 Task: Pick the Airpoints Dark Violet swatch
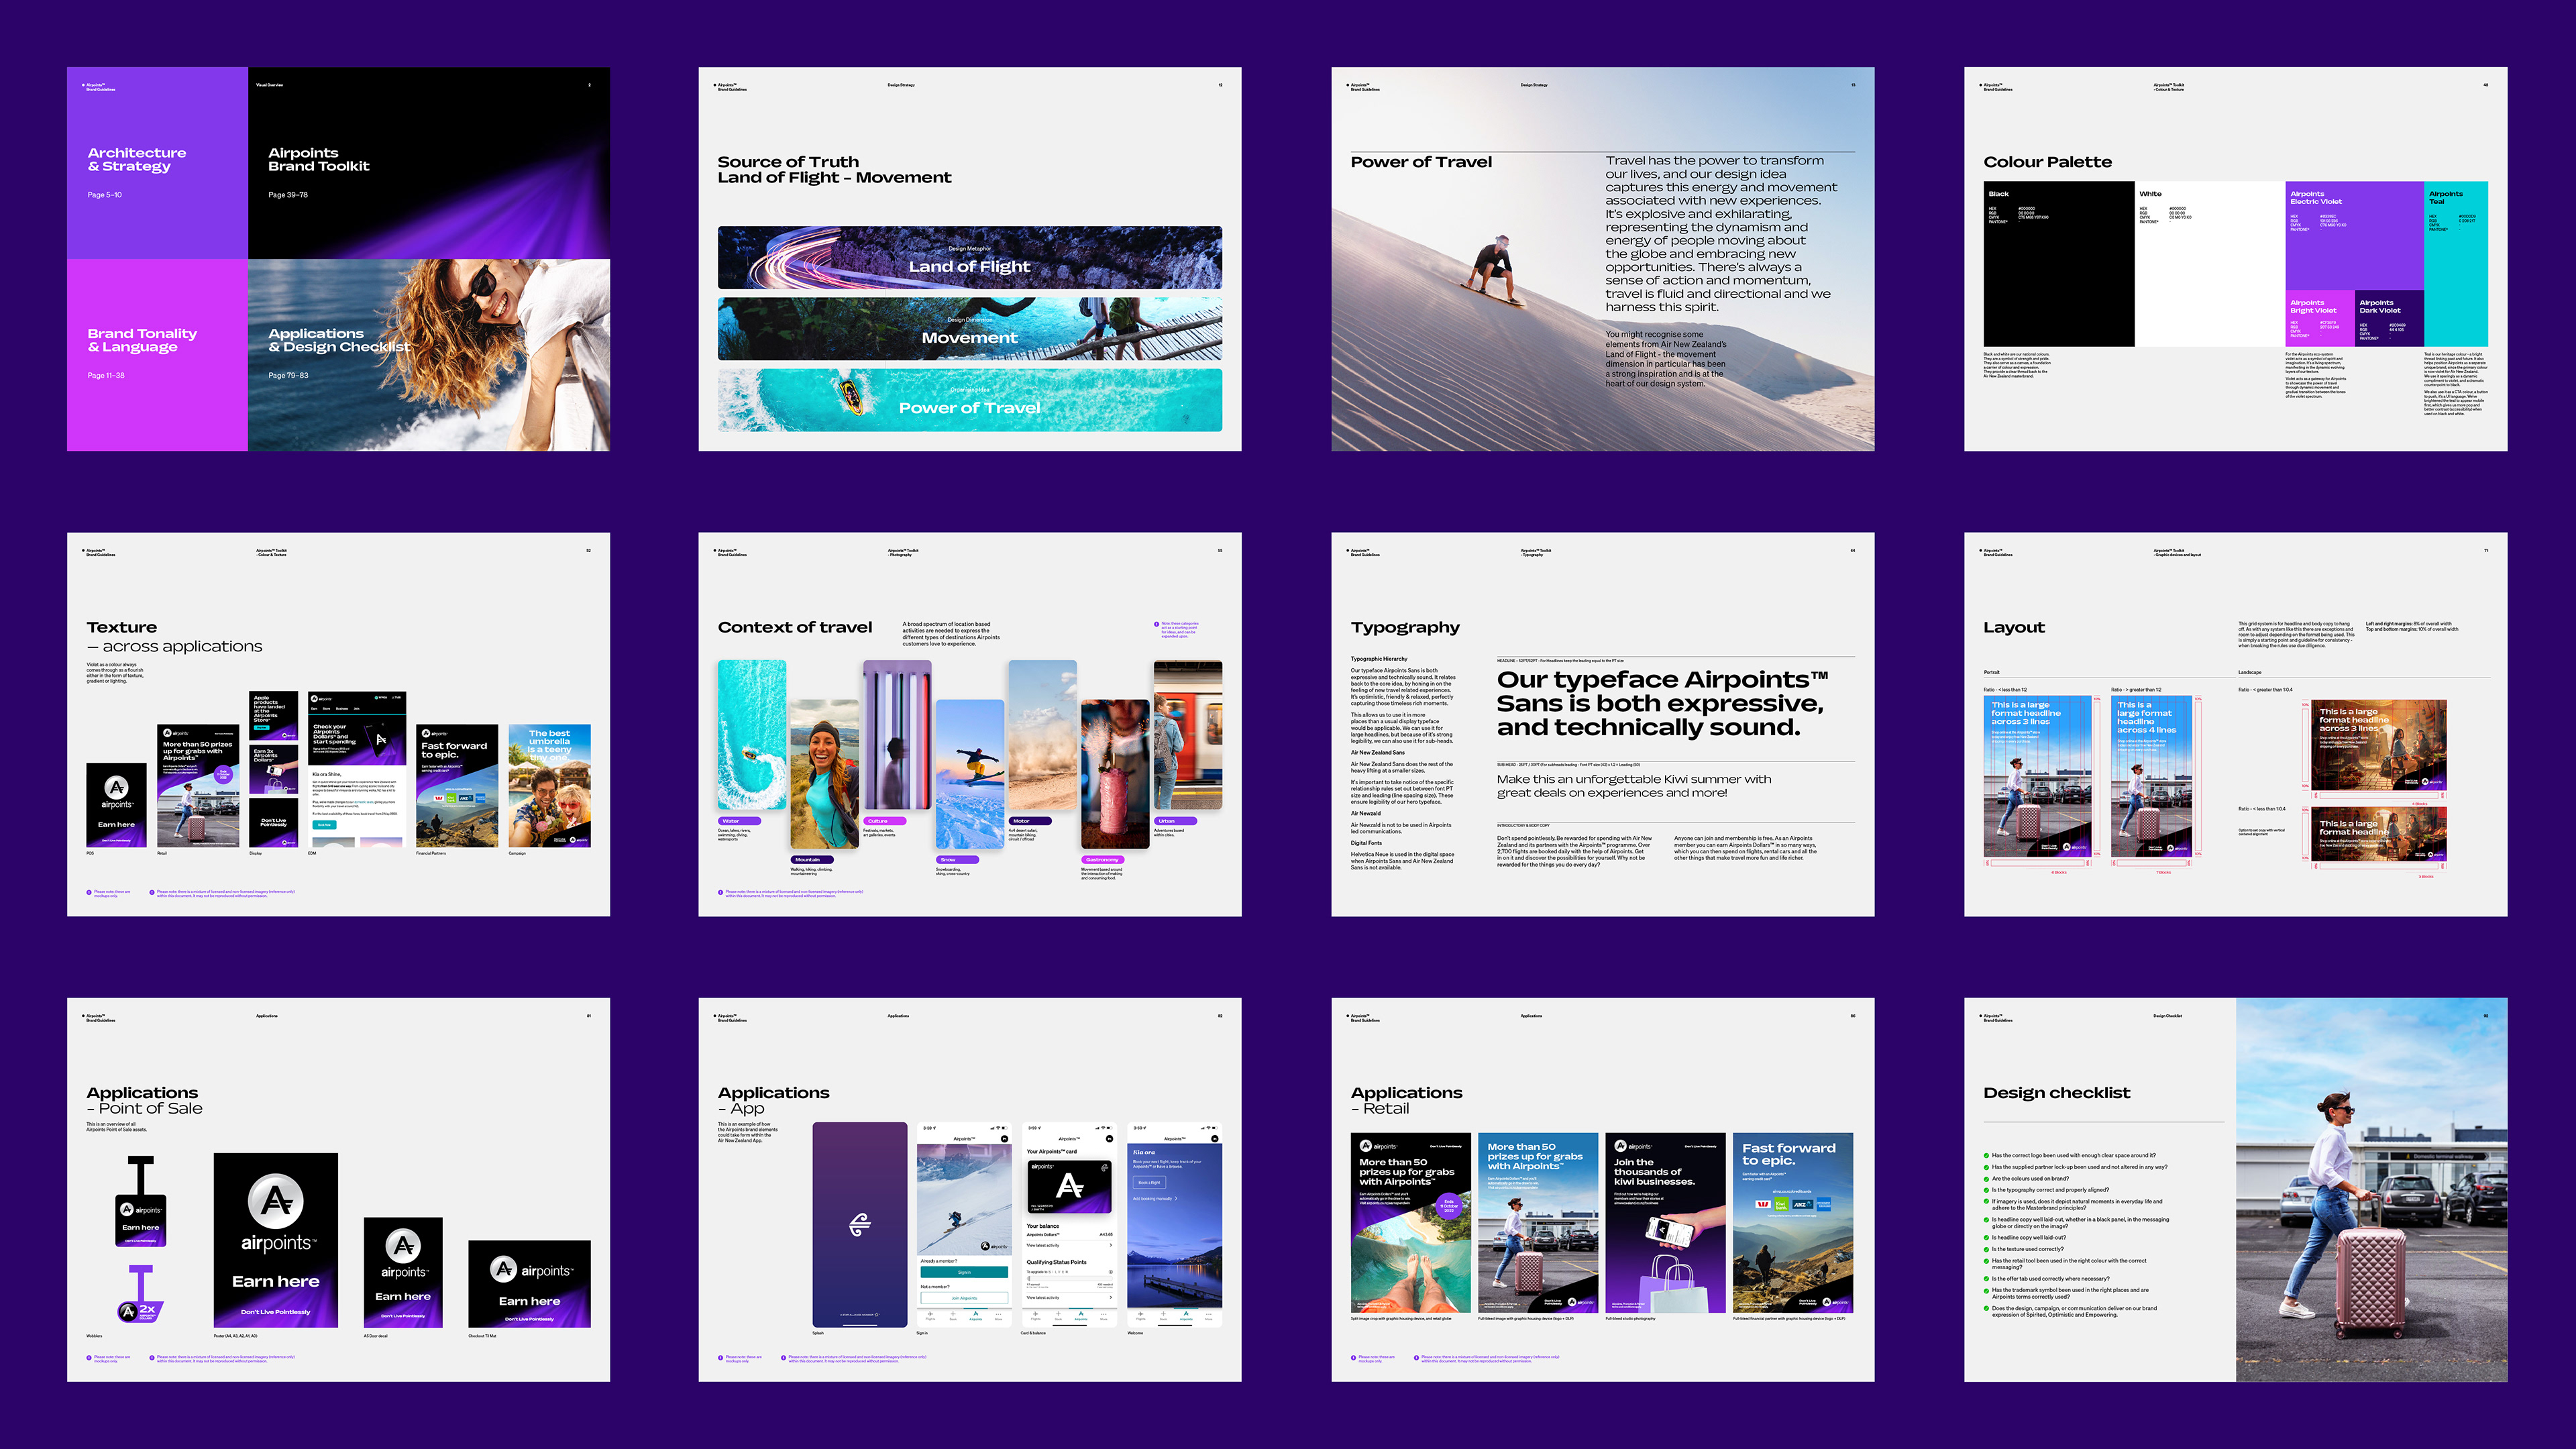point(2389,318)
